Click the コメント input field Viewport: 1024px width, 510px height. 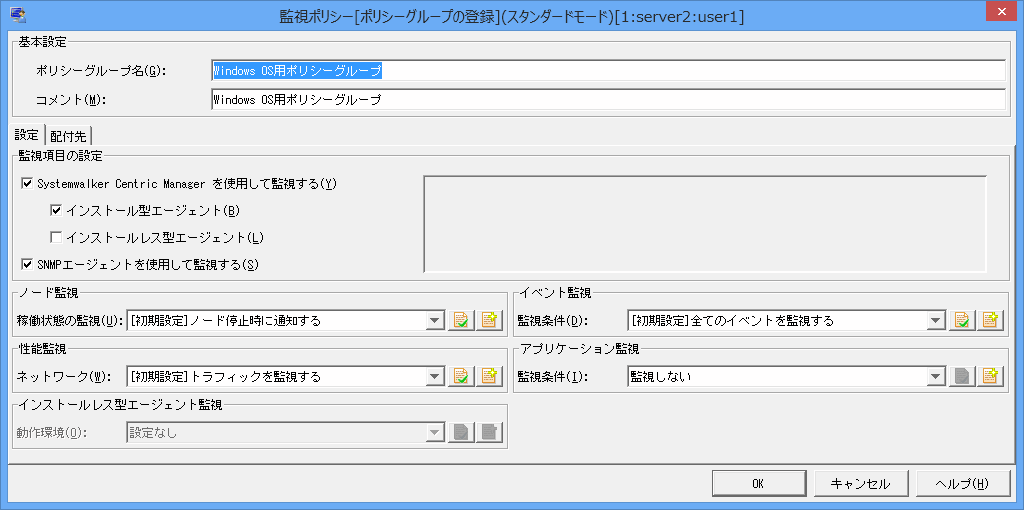609,100
